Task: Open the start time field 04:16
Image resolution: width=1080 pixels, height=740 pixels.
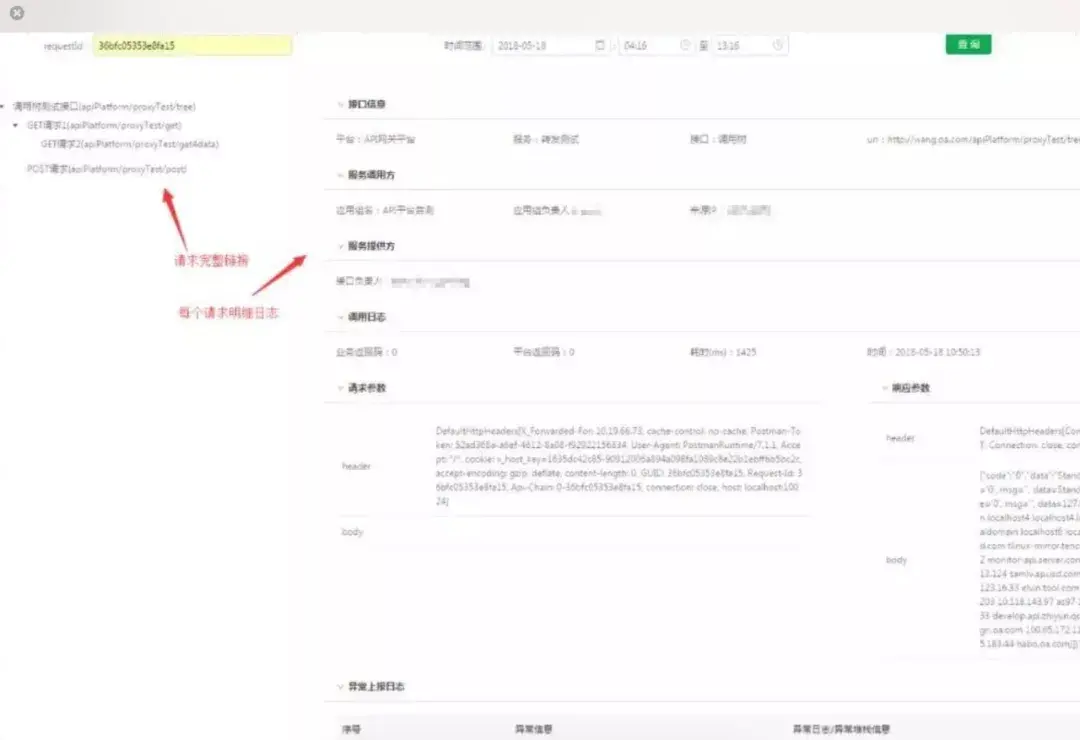Action: point(656,45)
